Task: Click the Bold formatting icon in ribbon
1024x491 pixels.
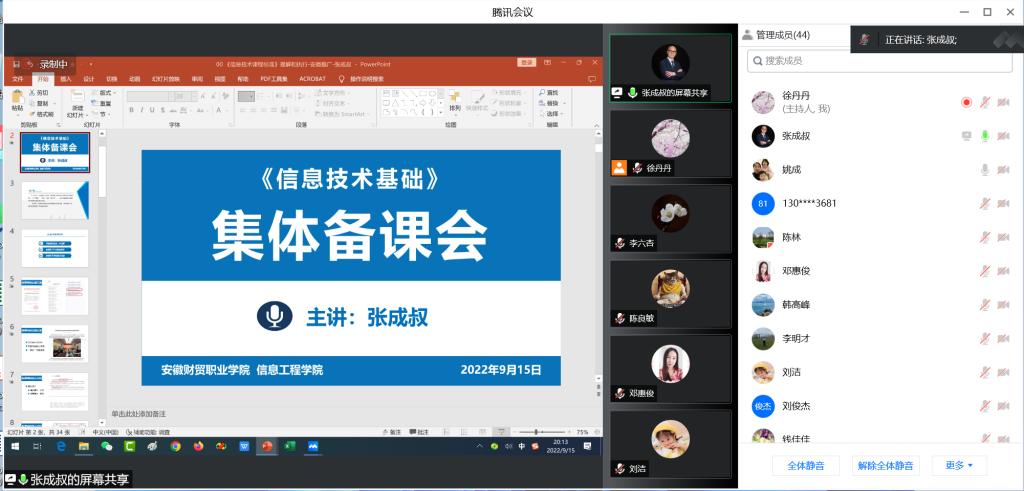Action: 132,110
